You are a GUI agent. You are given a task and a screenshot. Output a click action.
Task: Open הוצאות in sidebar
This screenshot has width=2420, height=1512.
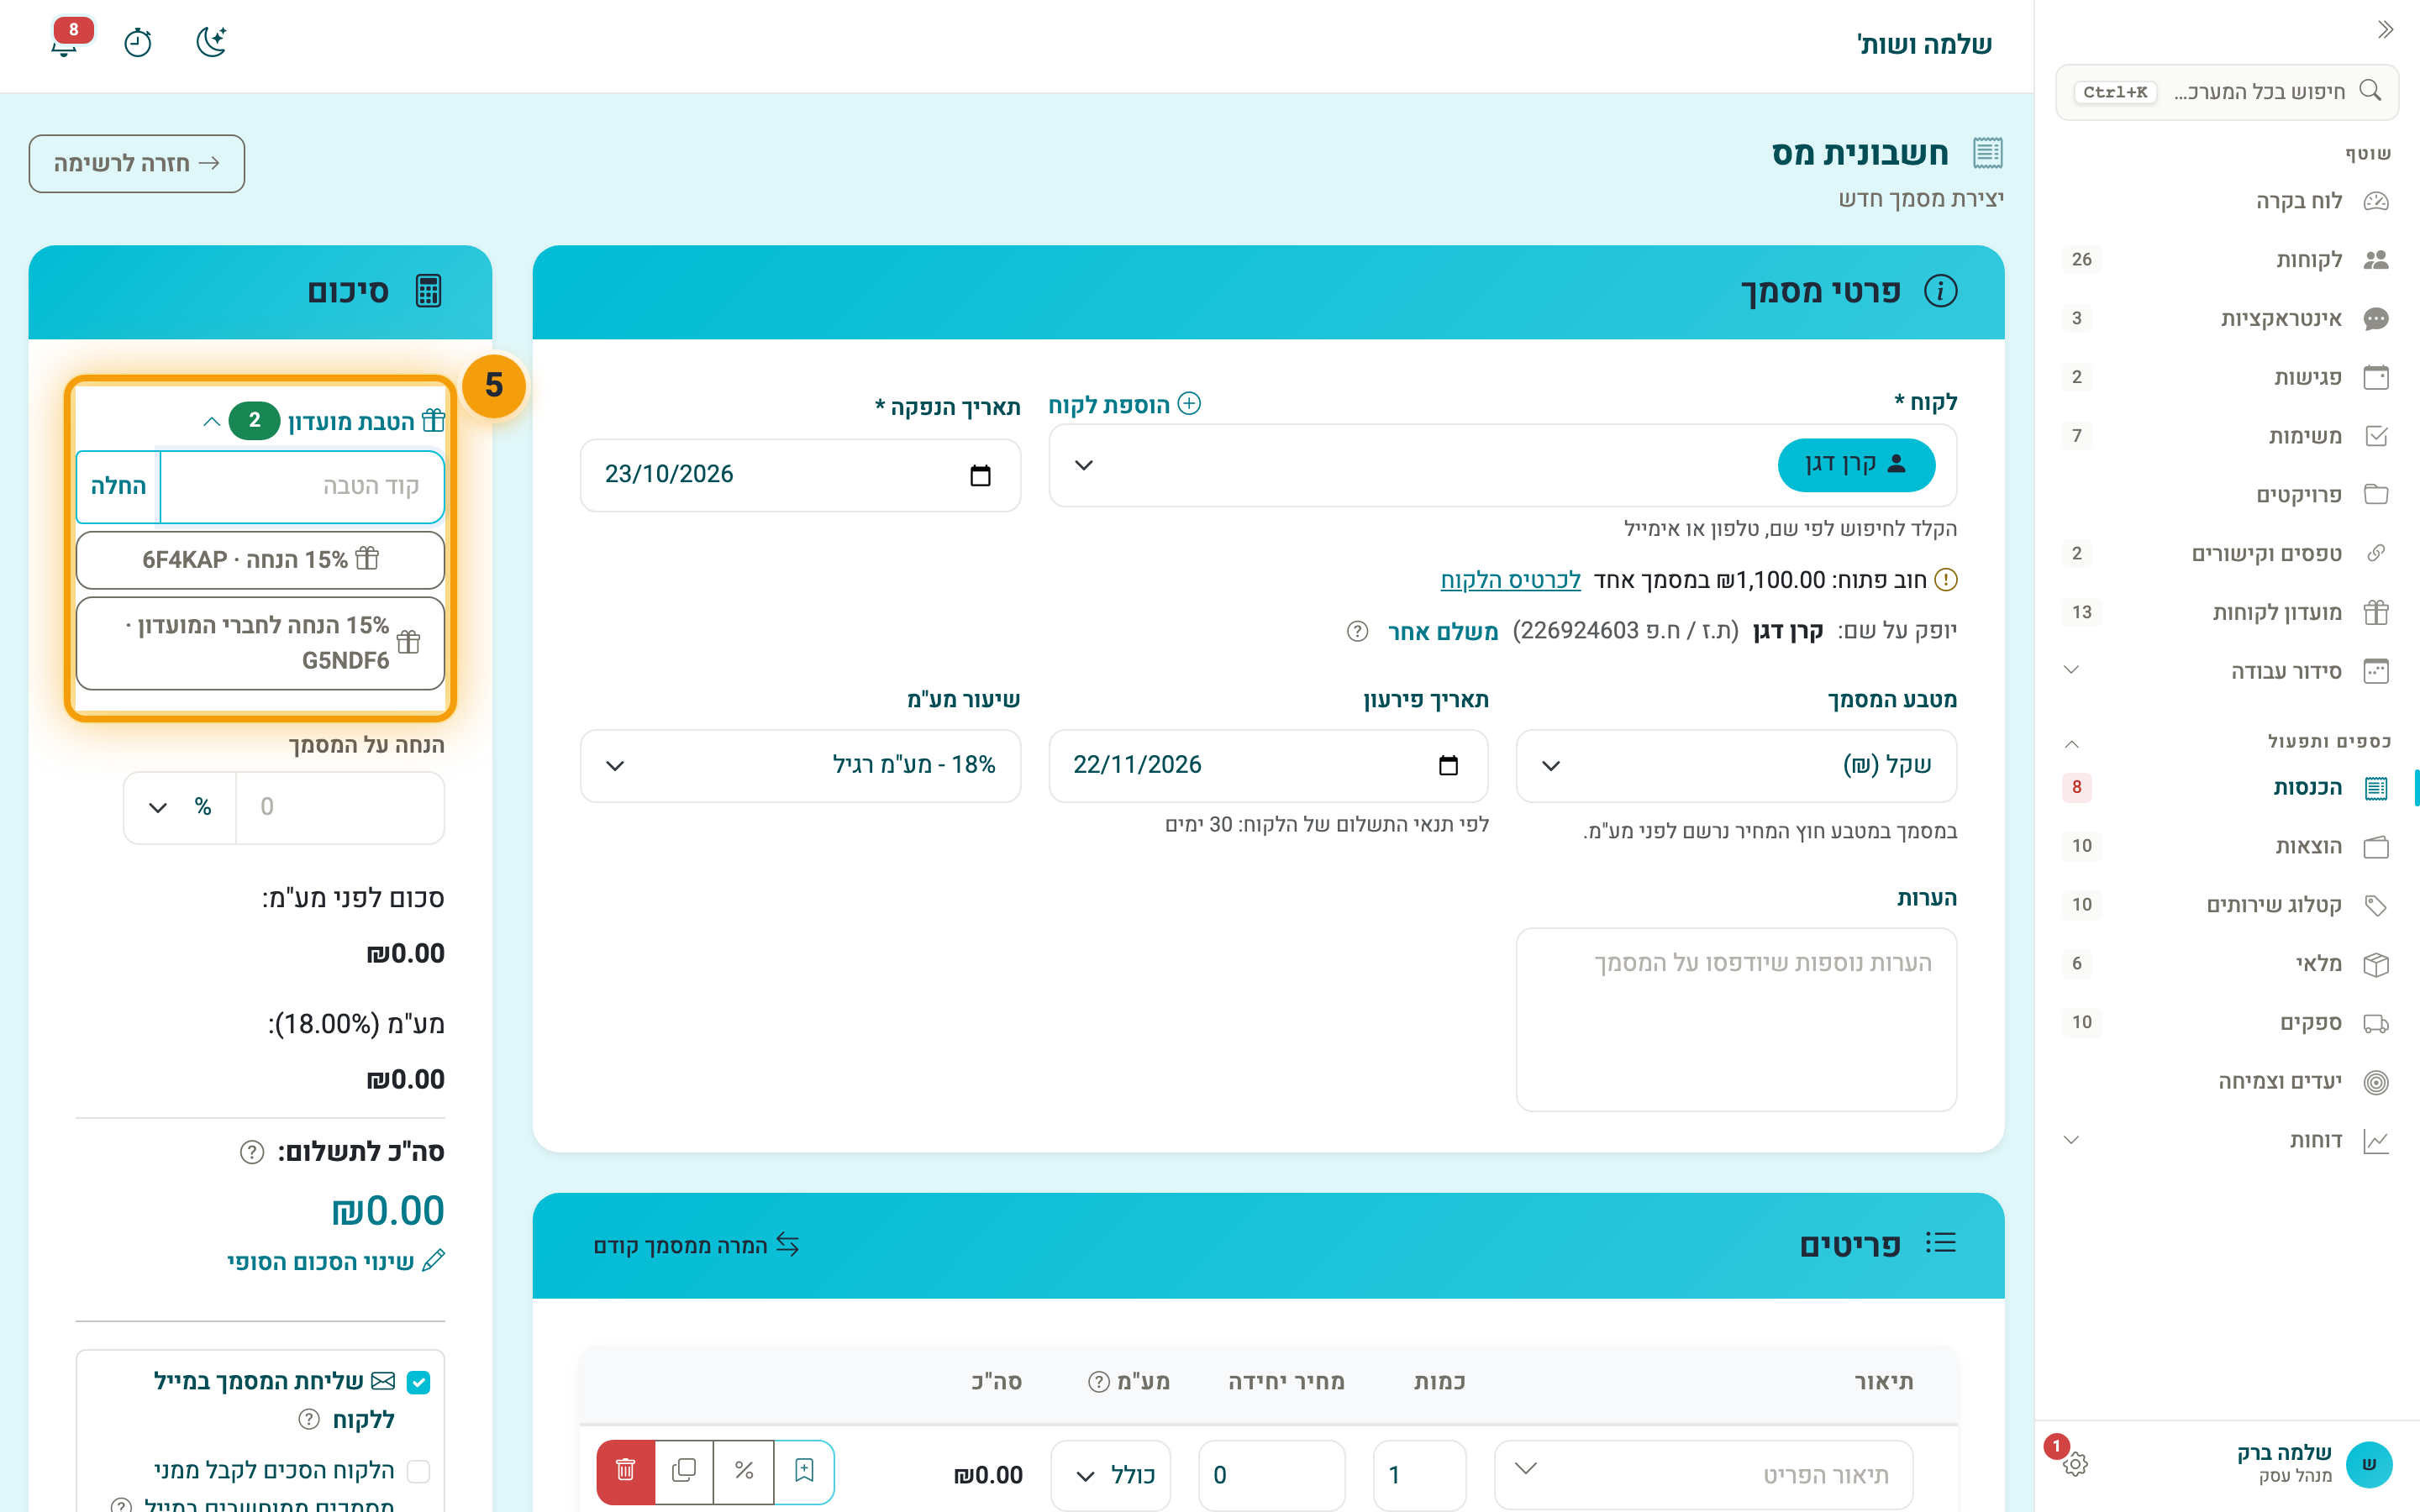point(2226,847)
